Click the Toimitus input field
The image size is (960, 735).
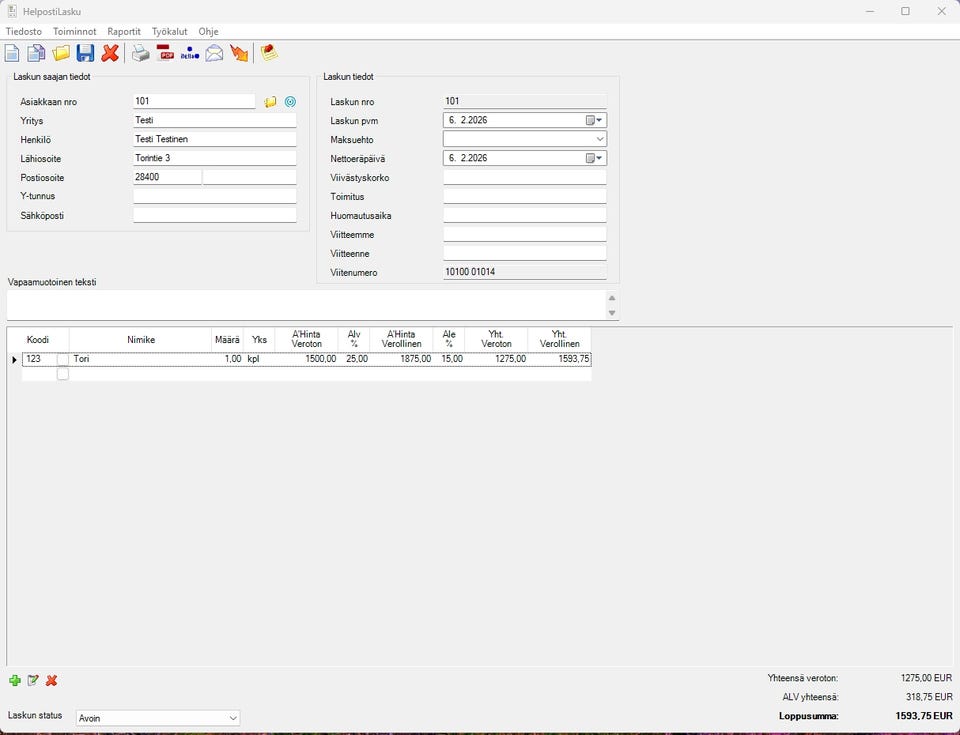525,196
